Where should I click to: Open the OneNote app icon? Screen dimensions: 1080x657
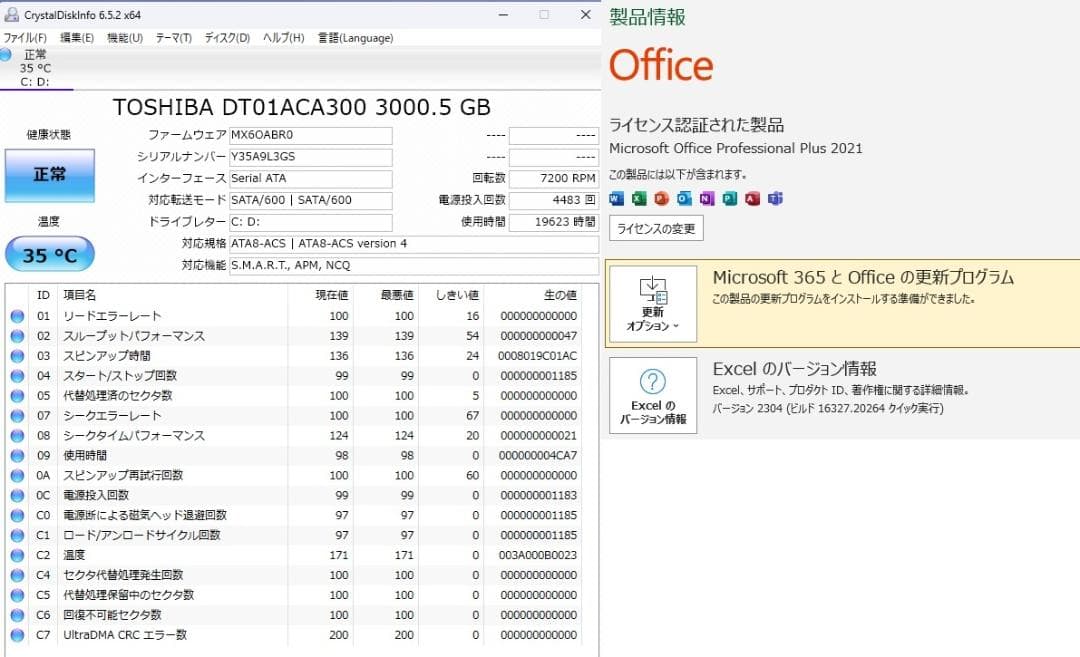pyautogui.click(x=704, y=198)
